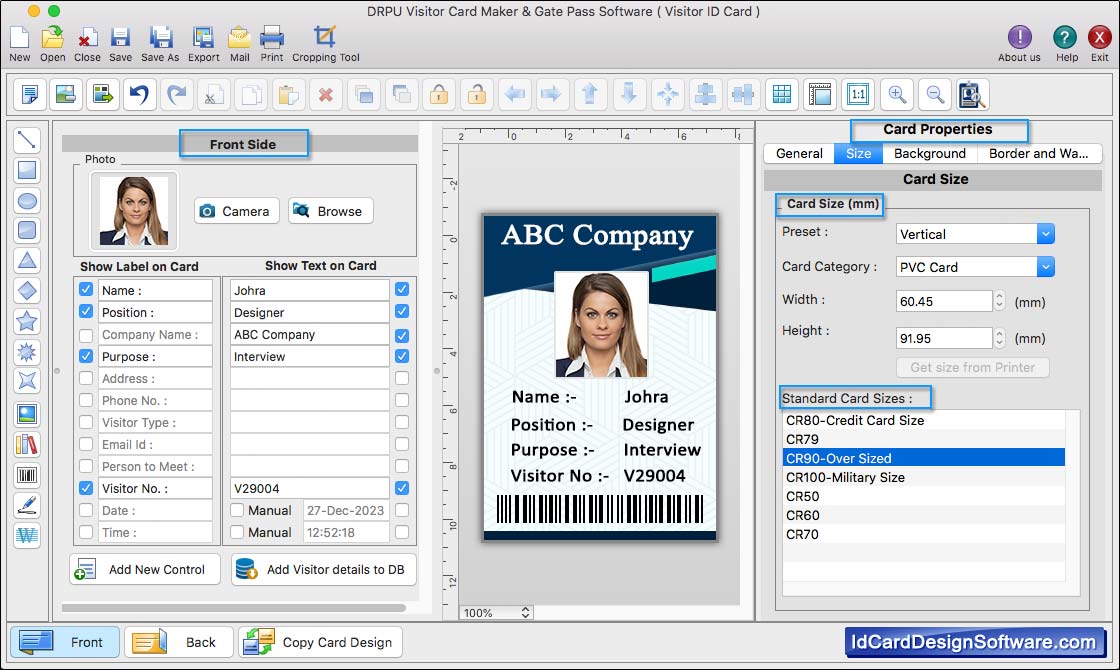Select CR100-Military Size list row
Screen dimensions: 1120x670
pos(924,477)
